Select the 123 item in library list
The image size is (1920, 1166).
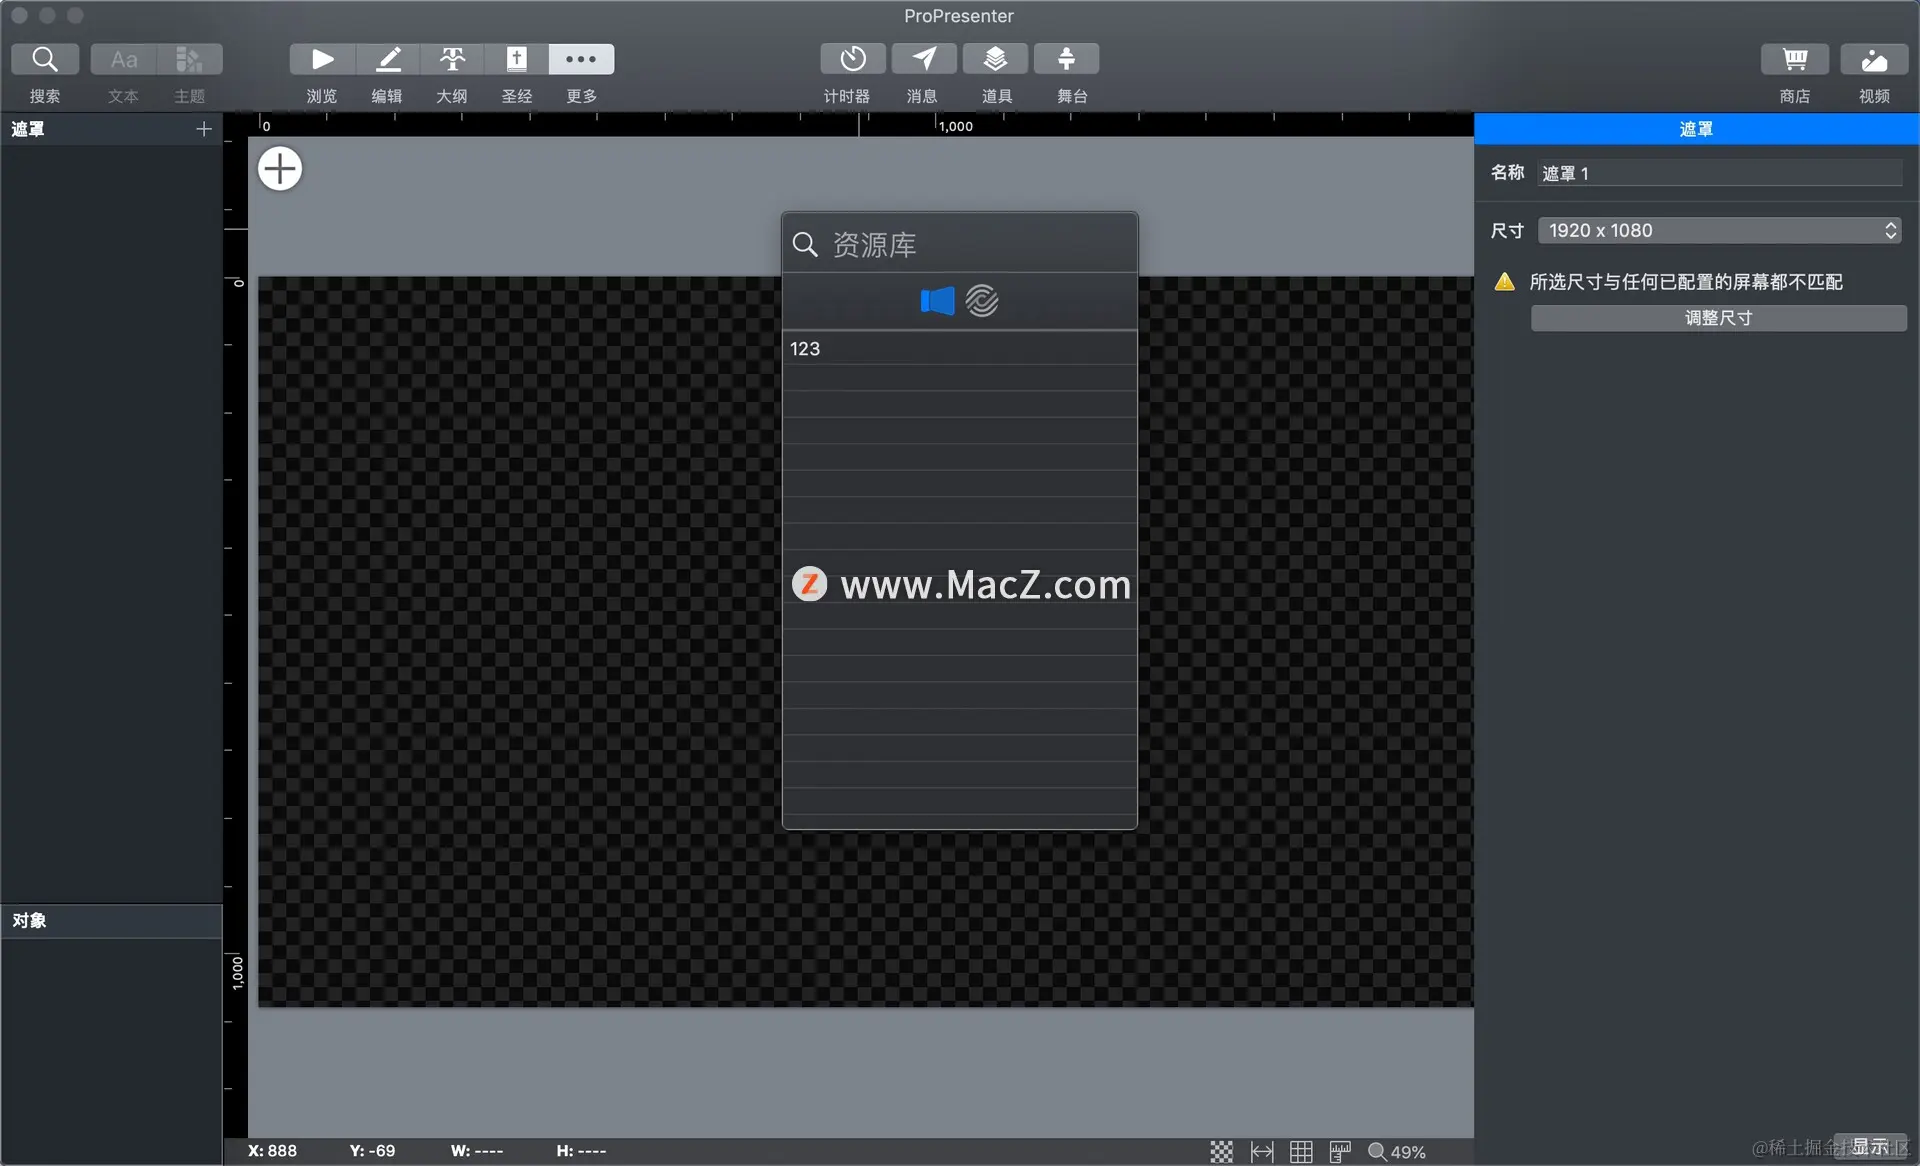[x=958, y=349]
